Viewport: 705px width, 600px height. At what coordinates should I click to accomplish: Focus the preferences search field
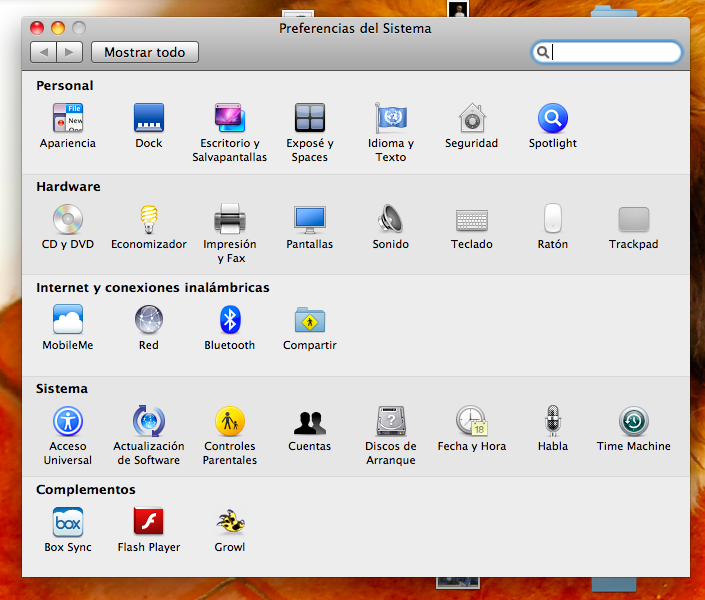[607, 52]
